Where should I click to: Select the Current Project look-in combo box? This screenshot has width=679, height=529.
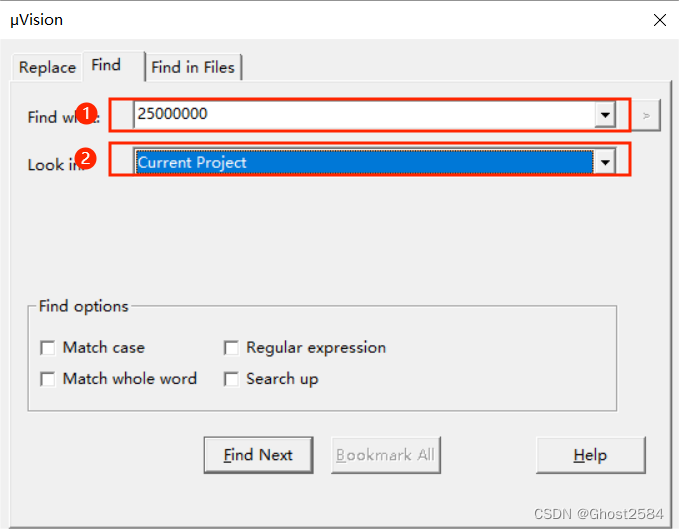pos(360,162)
